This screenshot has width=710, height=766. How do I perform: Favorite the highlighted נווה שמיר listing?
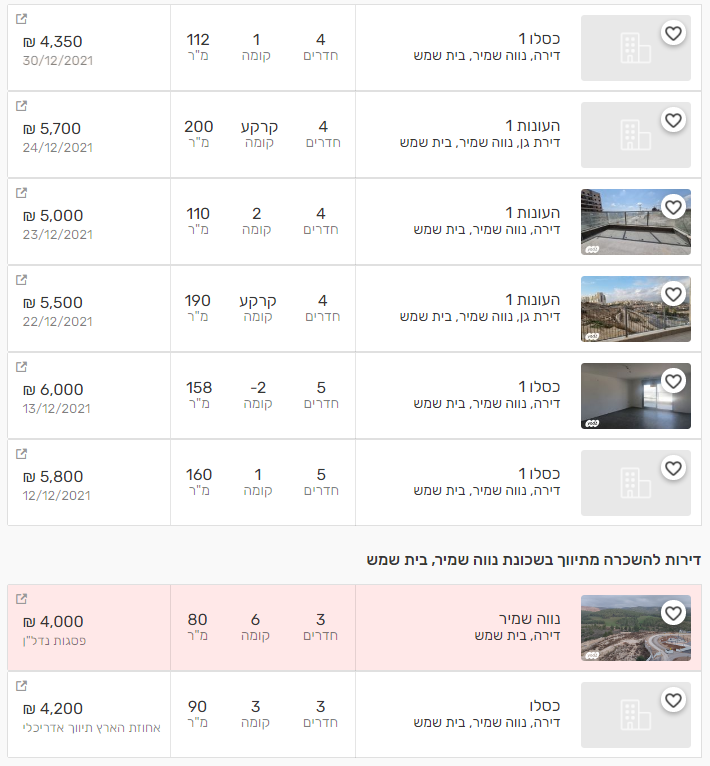point(673,613)
